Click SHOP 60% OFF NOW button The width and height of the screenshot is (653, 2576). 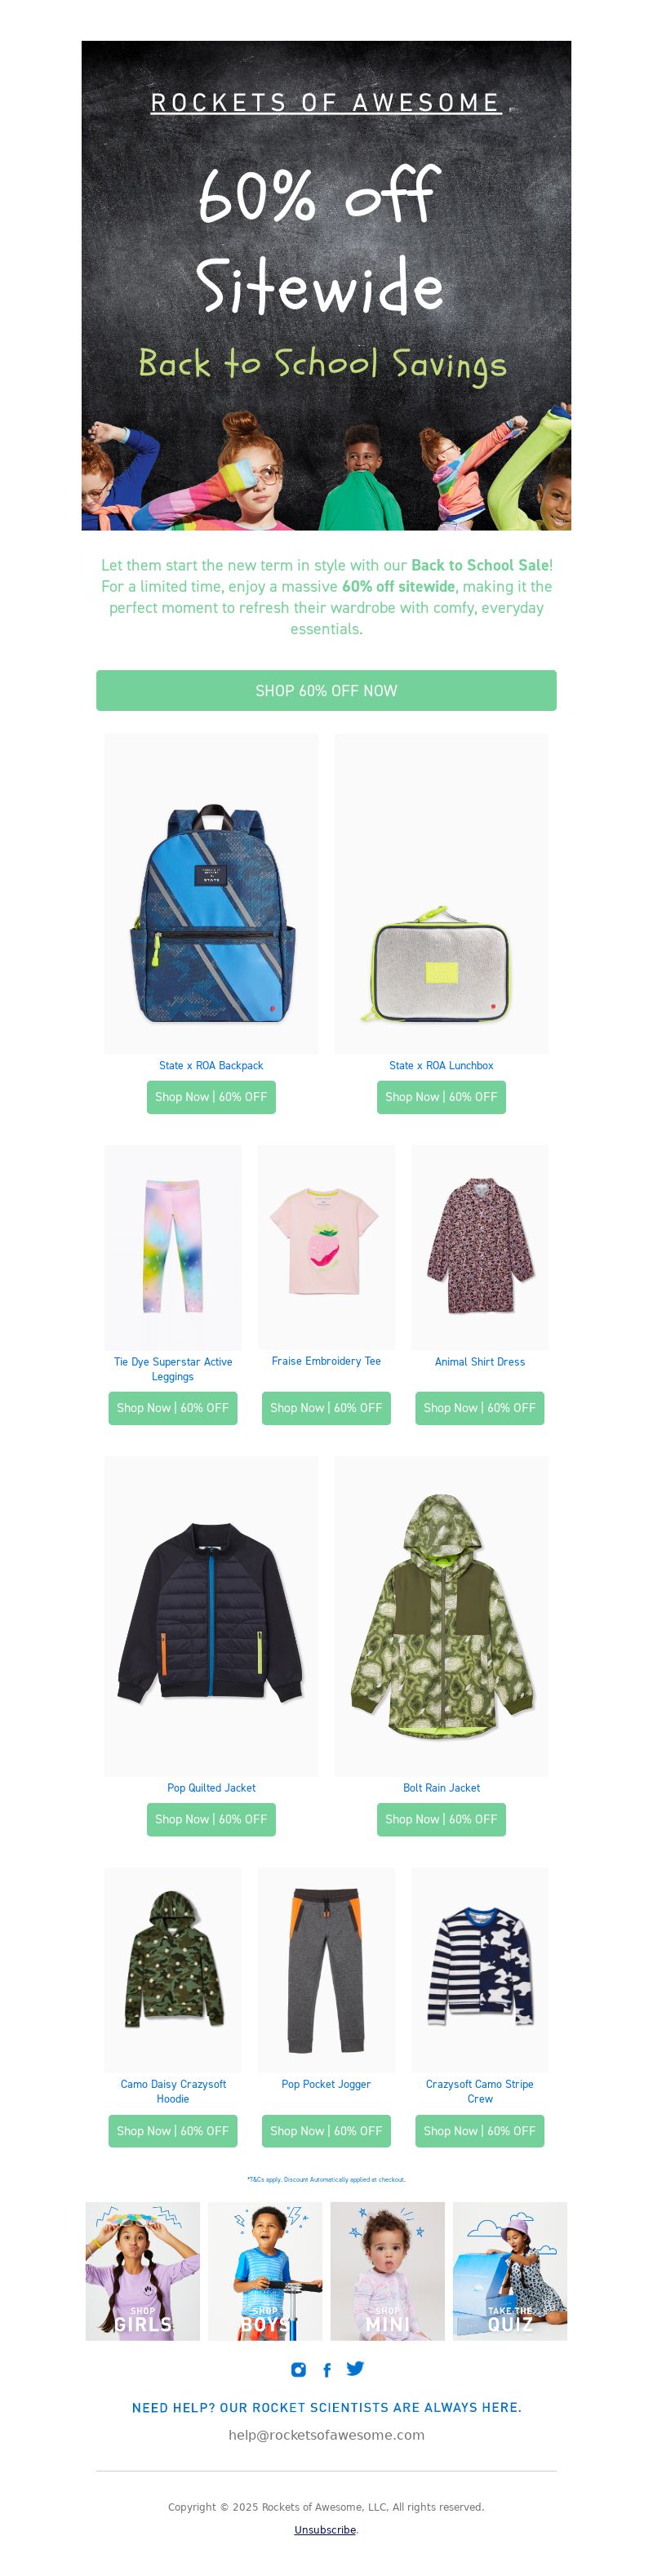point(326,690)
